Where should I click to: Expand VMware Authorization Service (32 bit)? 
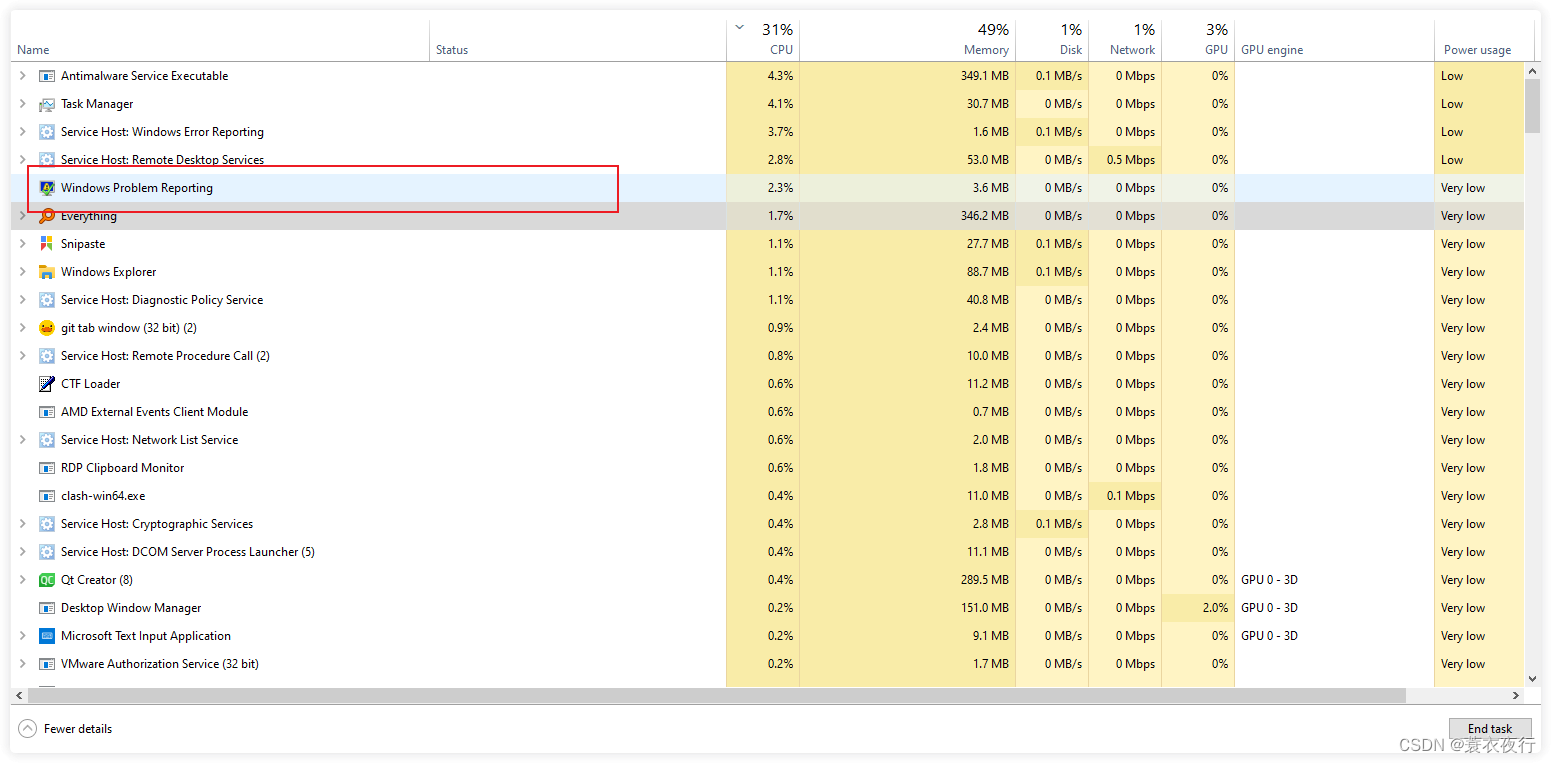click(x=23, y=664)
